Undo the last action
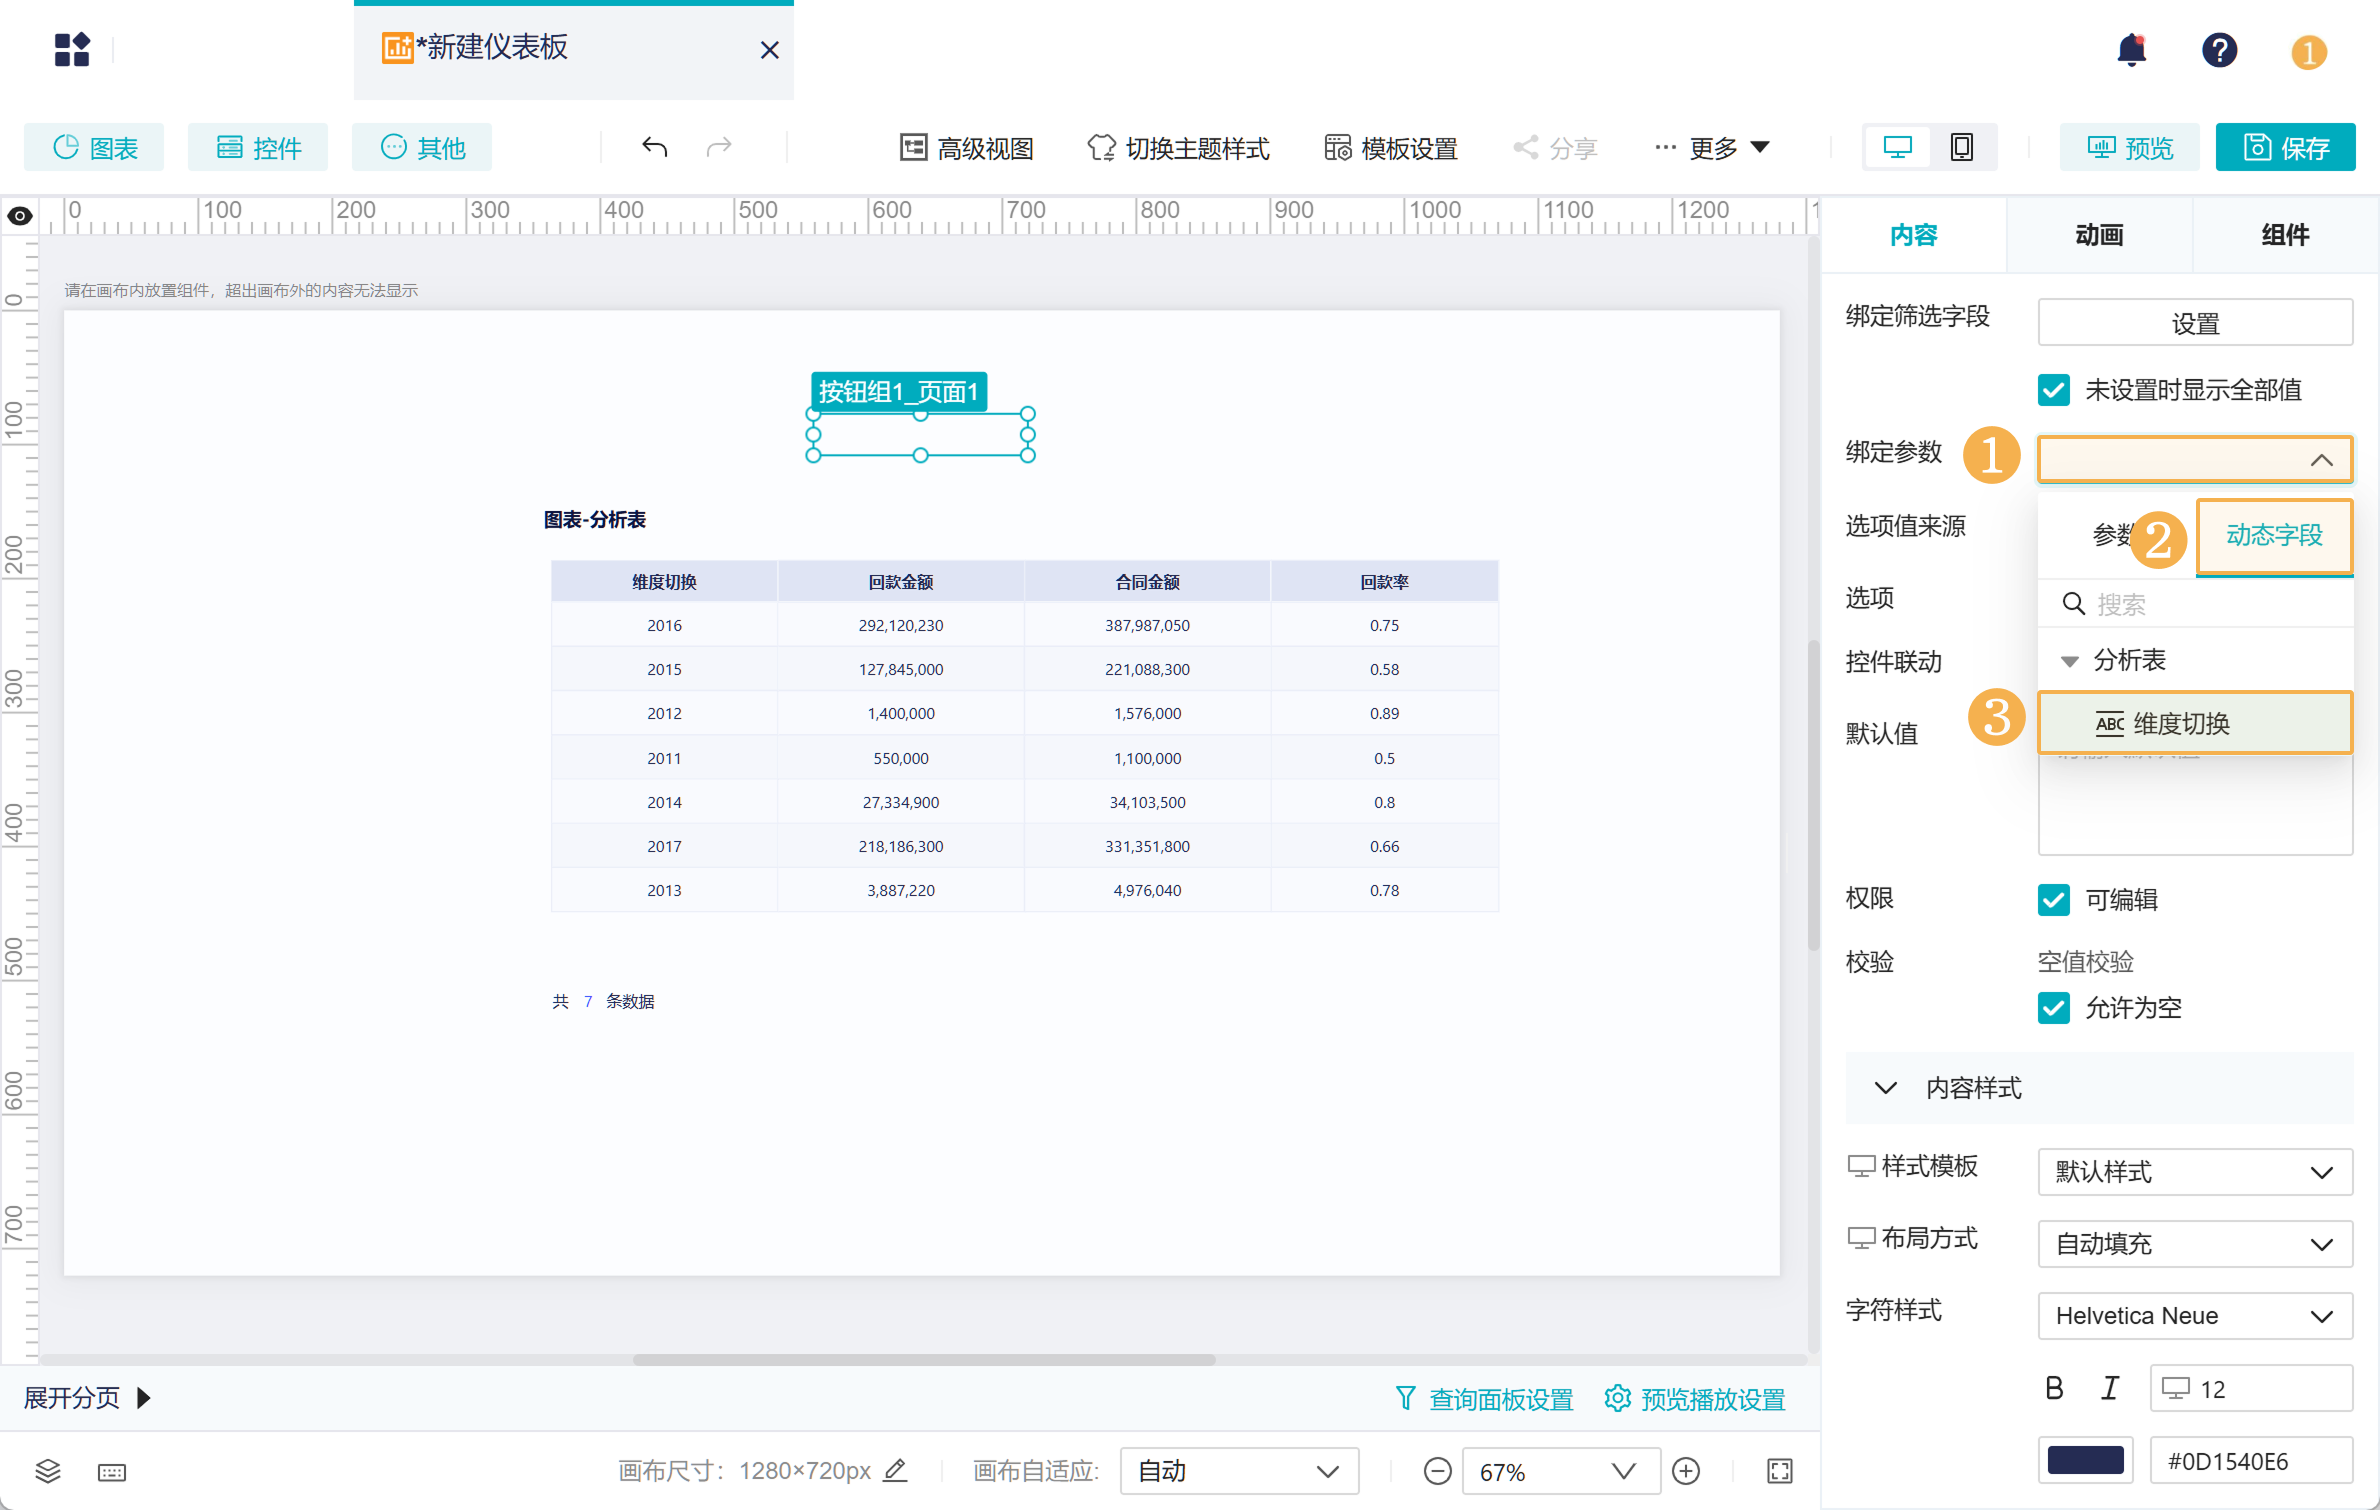Viewport: 2380px width, 1510px height. tap(654, 148)
